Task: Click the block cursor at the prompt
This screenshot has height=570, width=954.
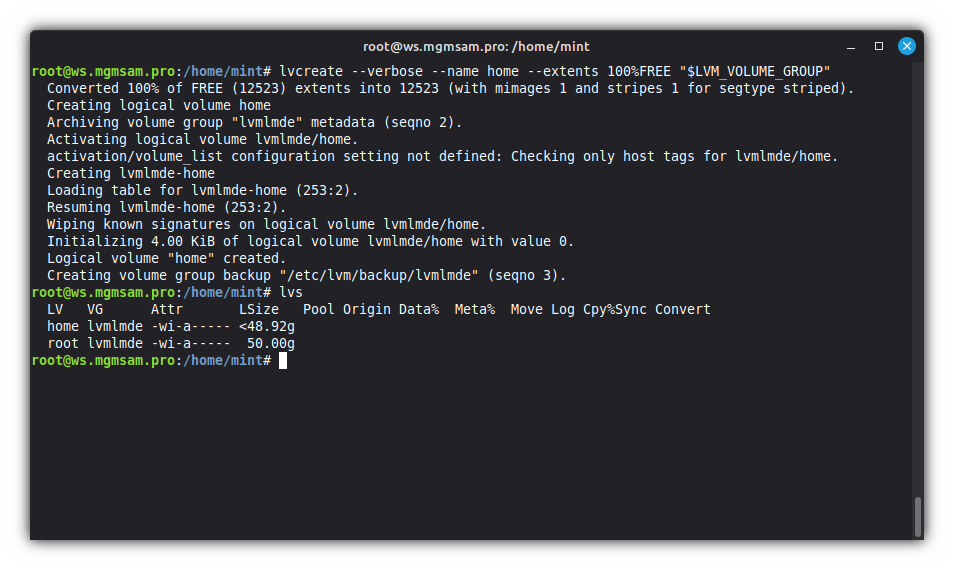Action: (x=283, y=360)
